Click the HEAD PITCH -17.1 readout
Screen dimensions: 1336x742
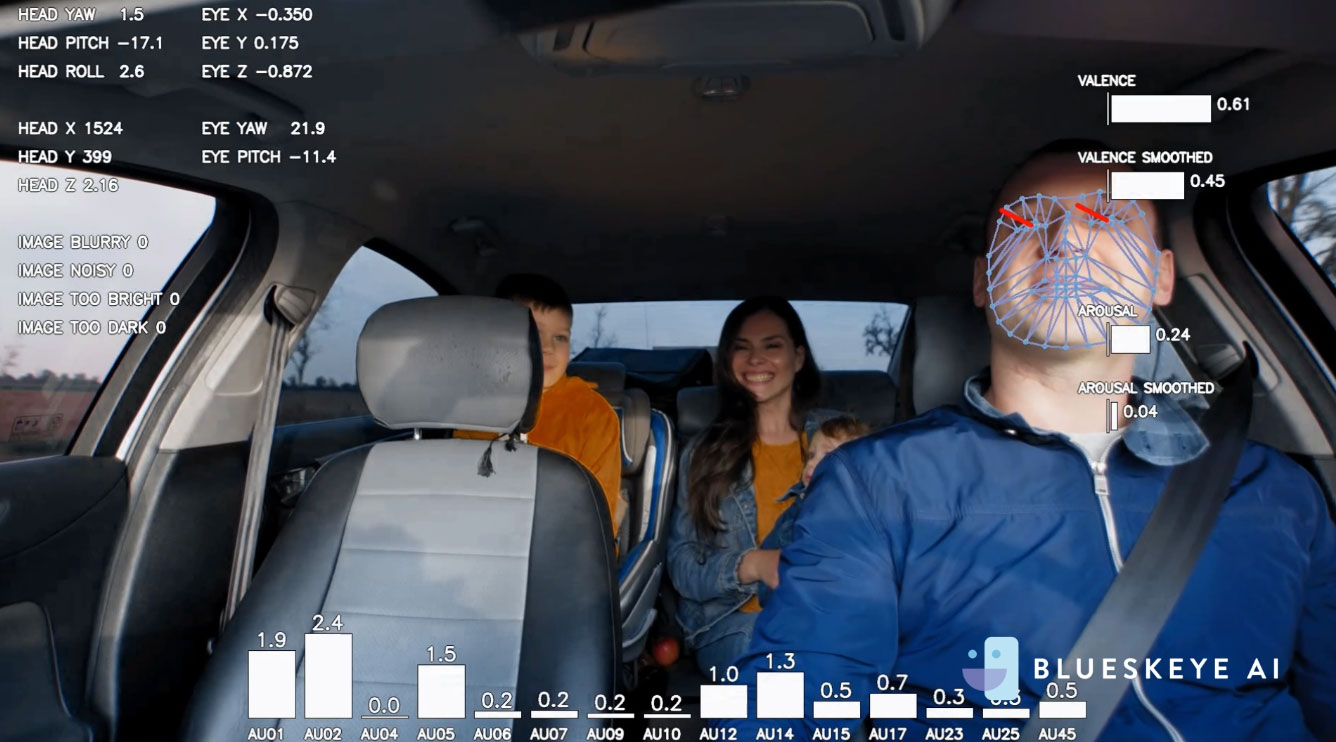pos(90,43)
